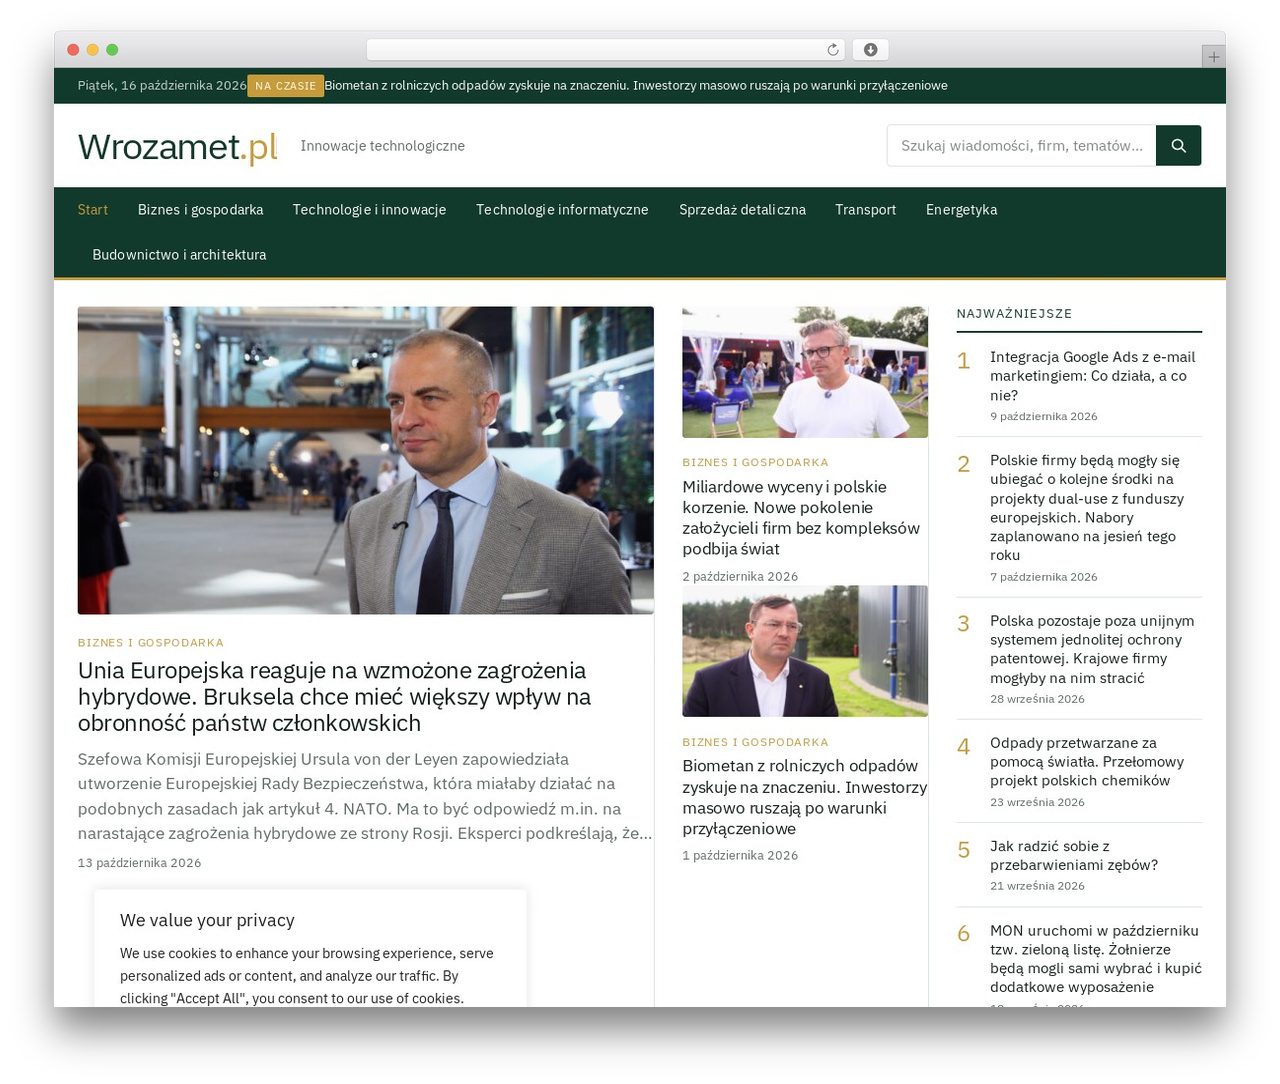
Task: Open Odpady przetwarzane za pomocą światła
Action: pyautogui.click(x=1087, y=762)
